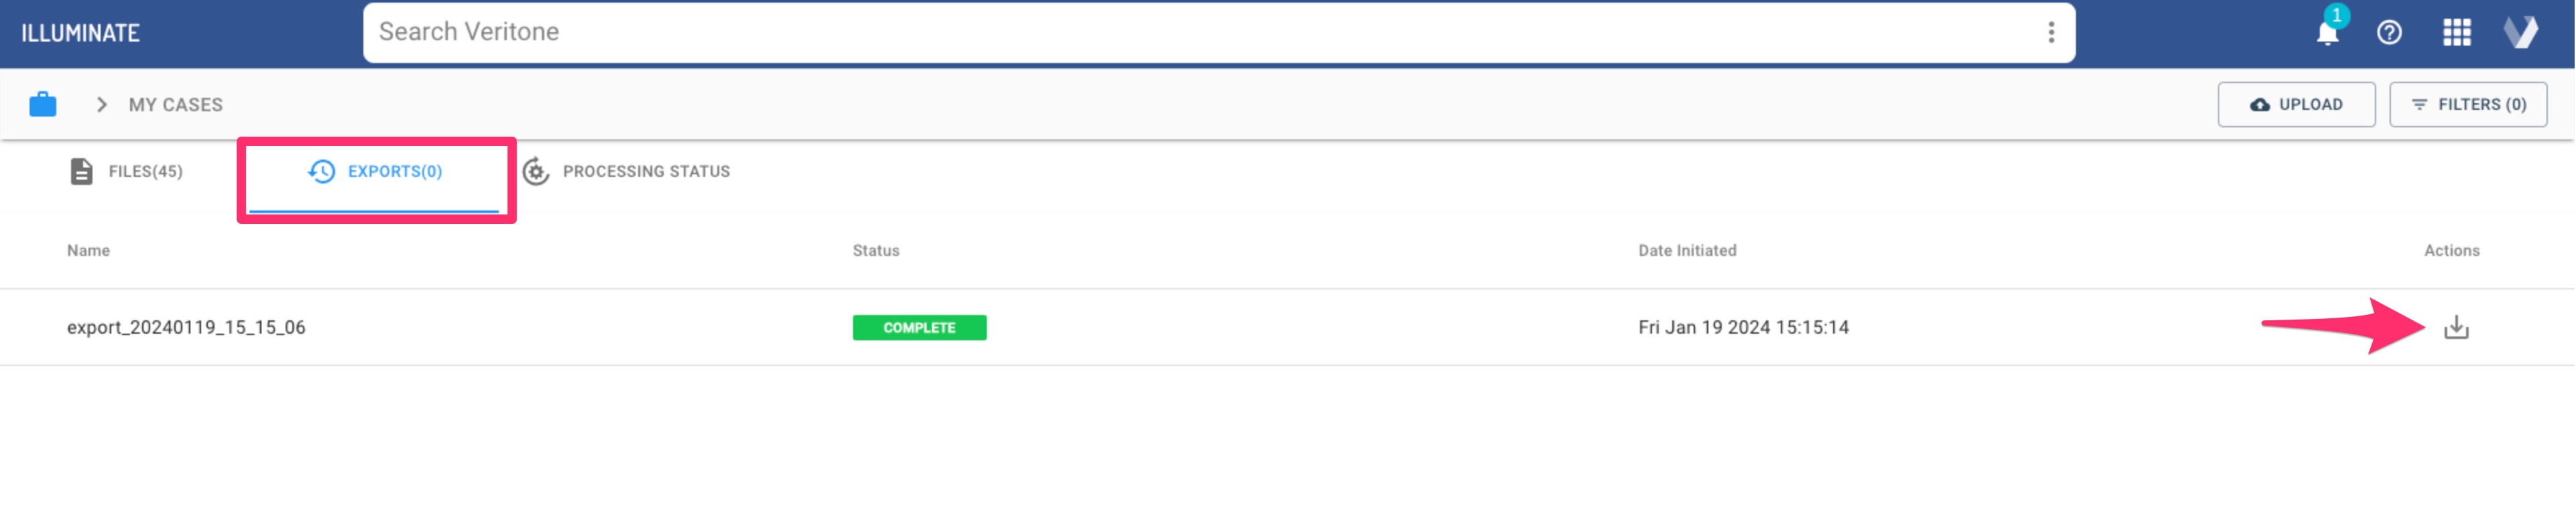
Task: Focus the Search Veritone input field
Action: 1200,33
